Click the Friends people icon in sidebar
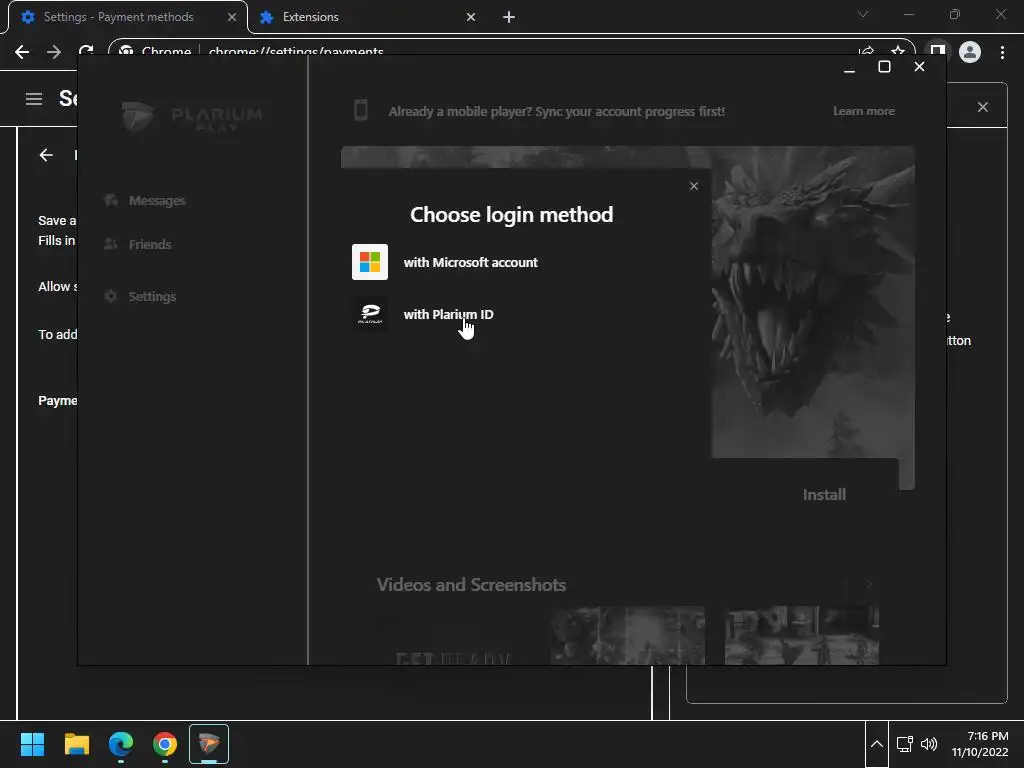This screenshot has height=768, width=1024. click(x=111, y=244)
